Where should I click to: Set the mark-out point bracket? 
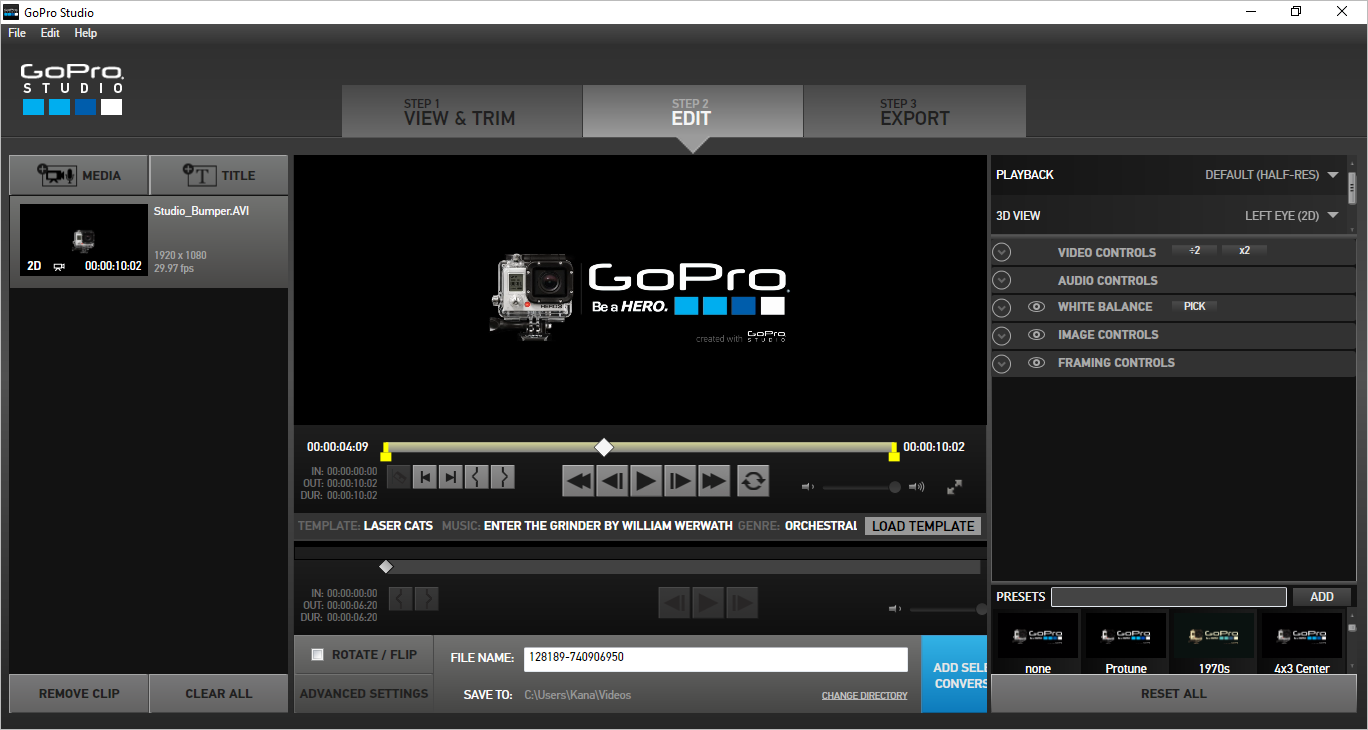tap(503, 477)
